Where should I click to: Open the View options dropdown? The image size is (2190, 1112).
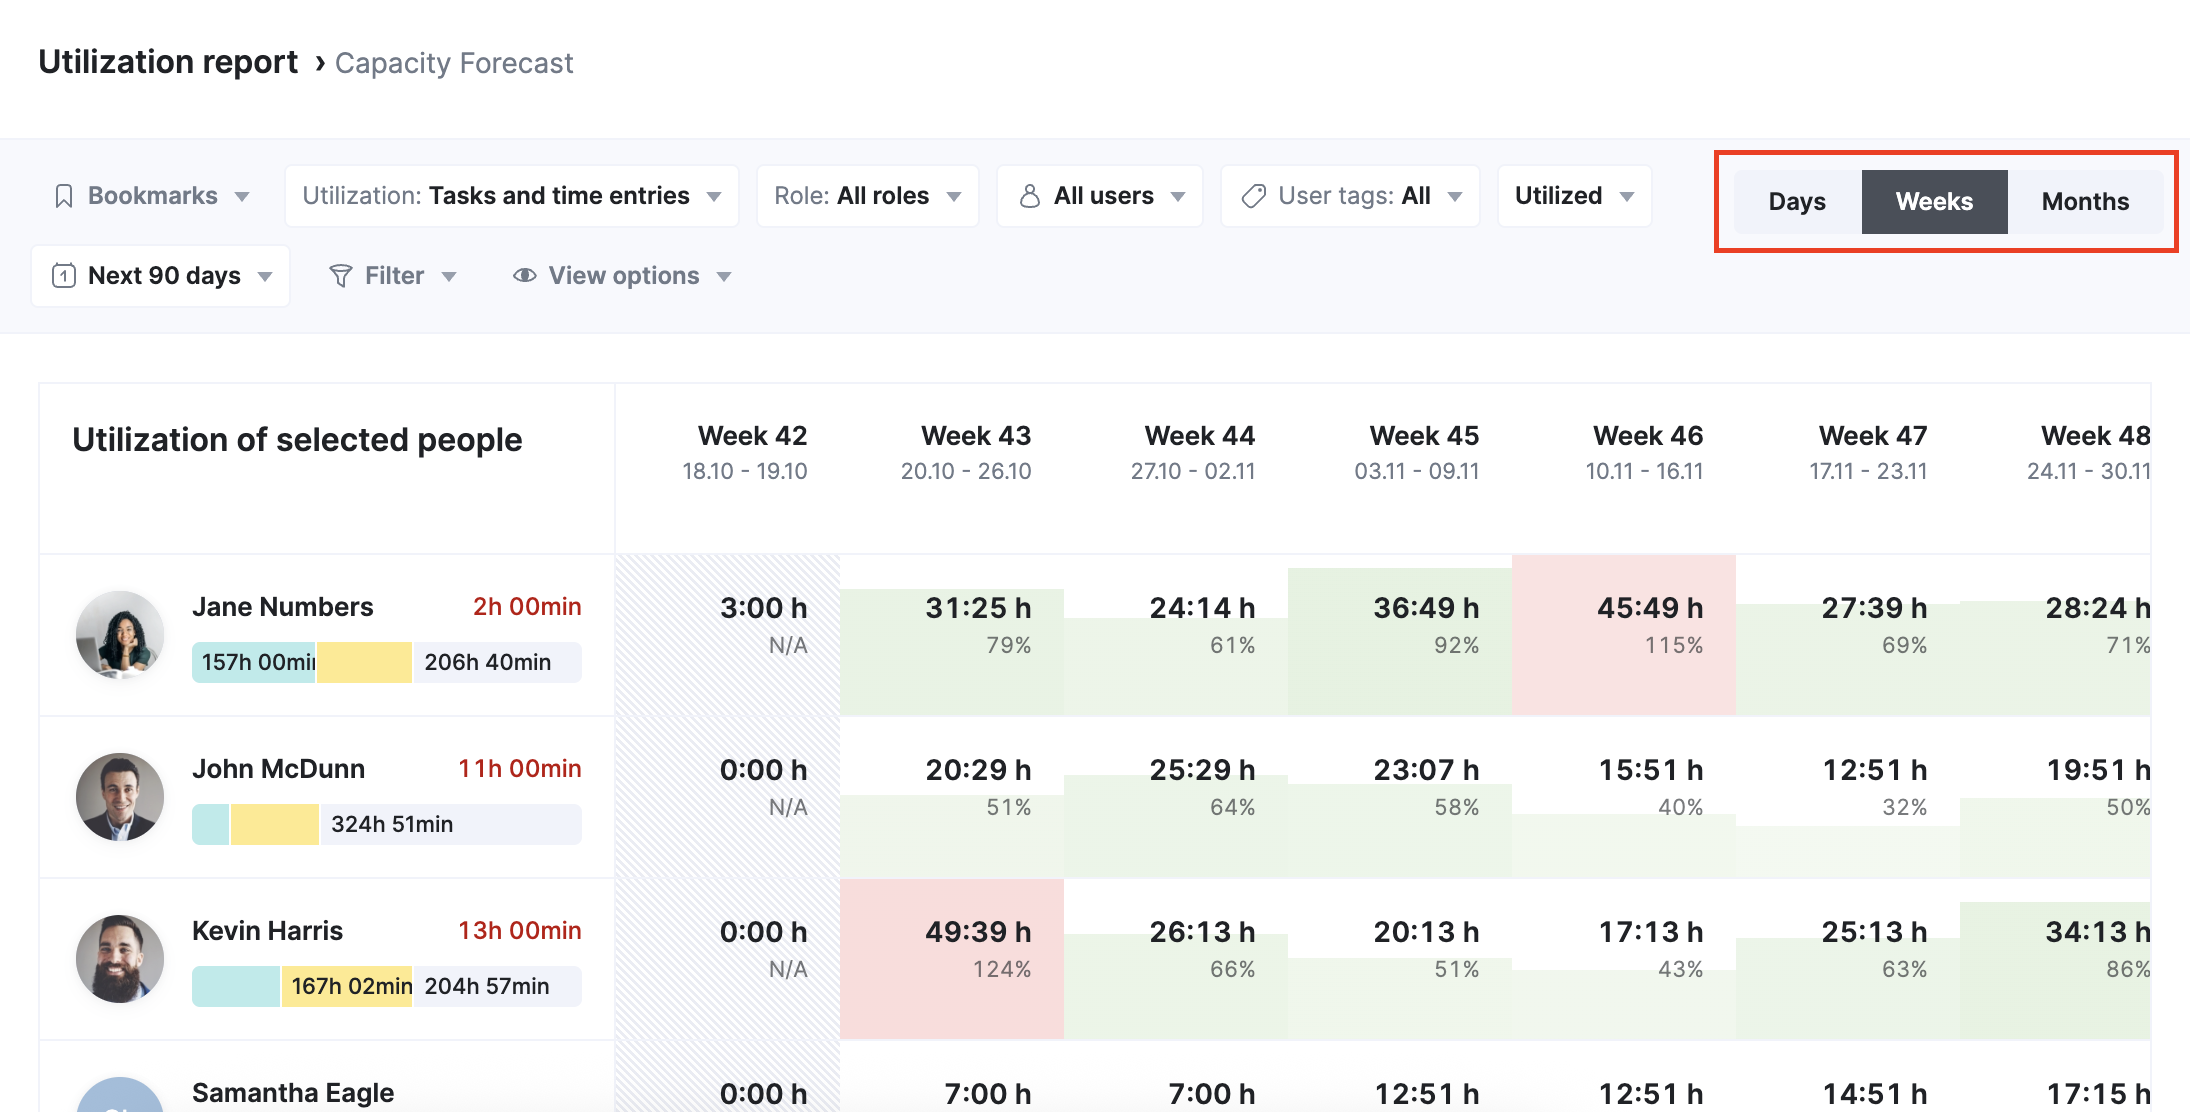click(622, 276)
